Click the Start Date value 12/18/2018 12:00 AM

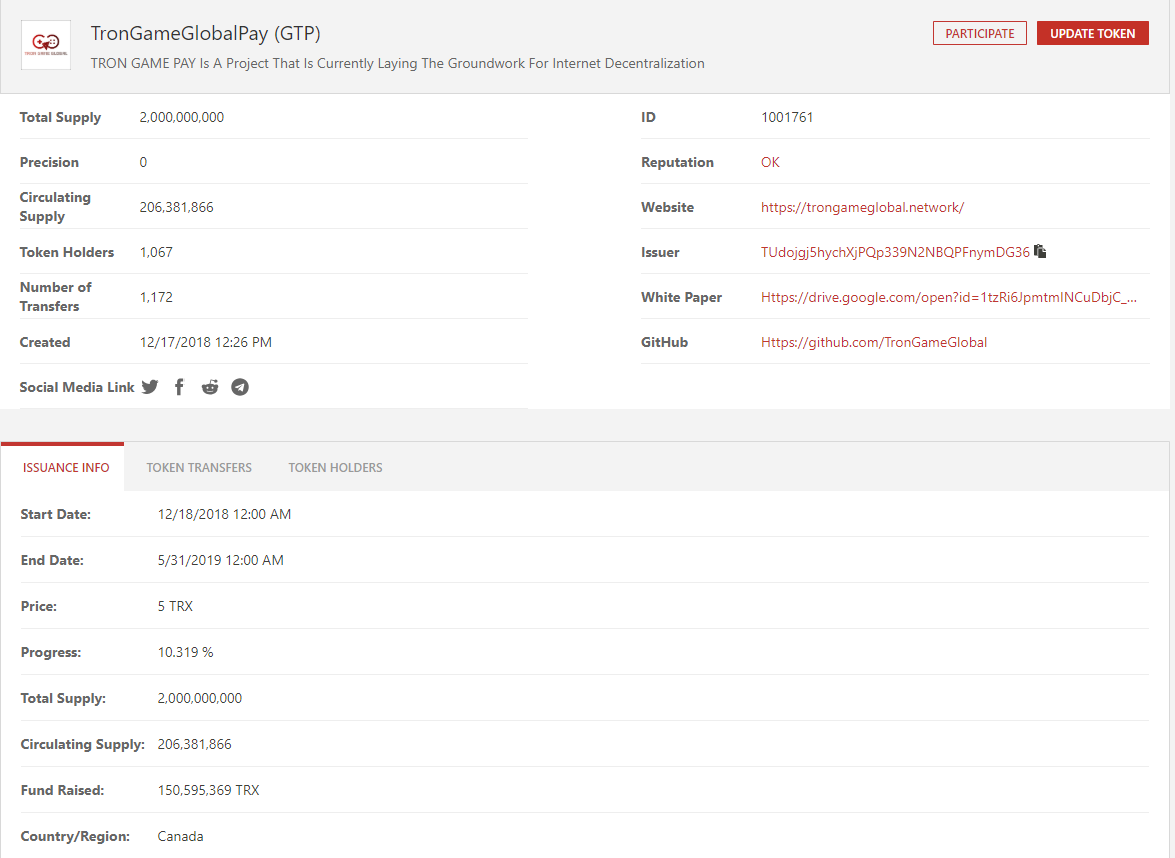coord(224,515)
